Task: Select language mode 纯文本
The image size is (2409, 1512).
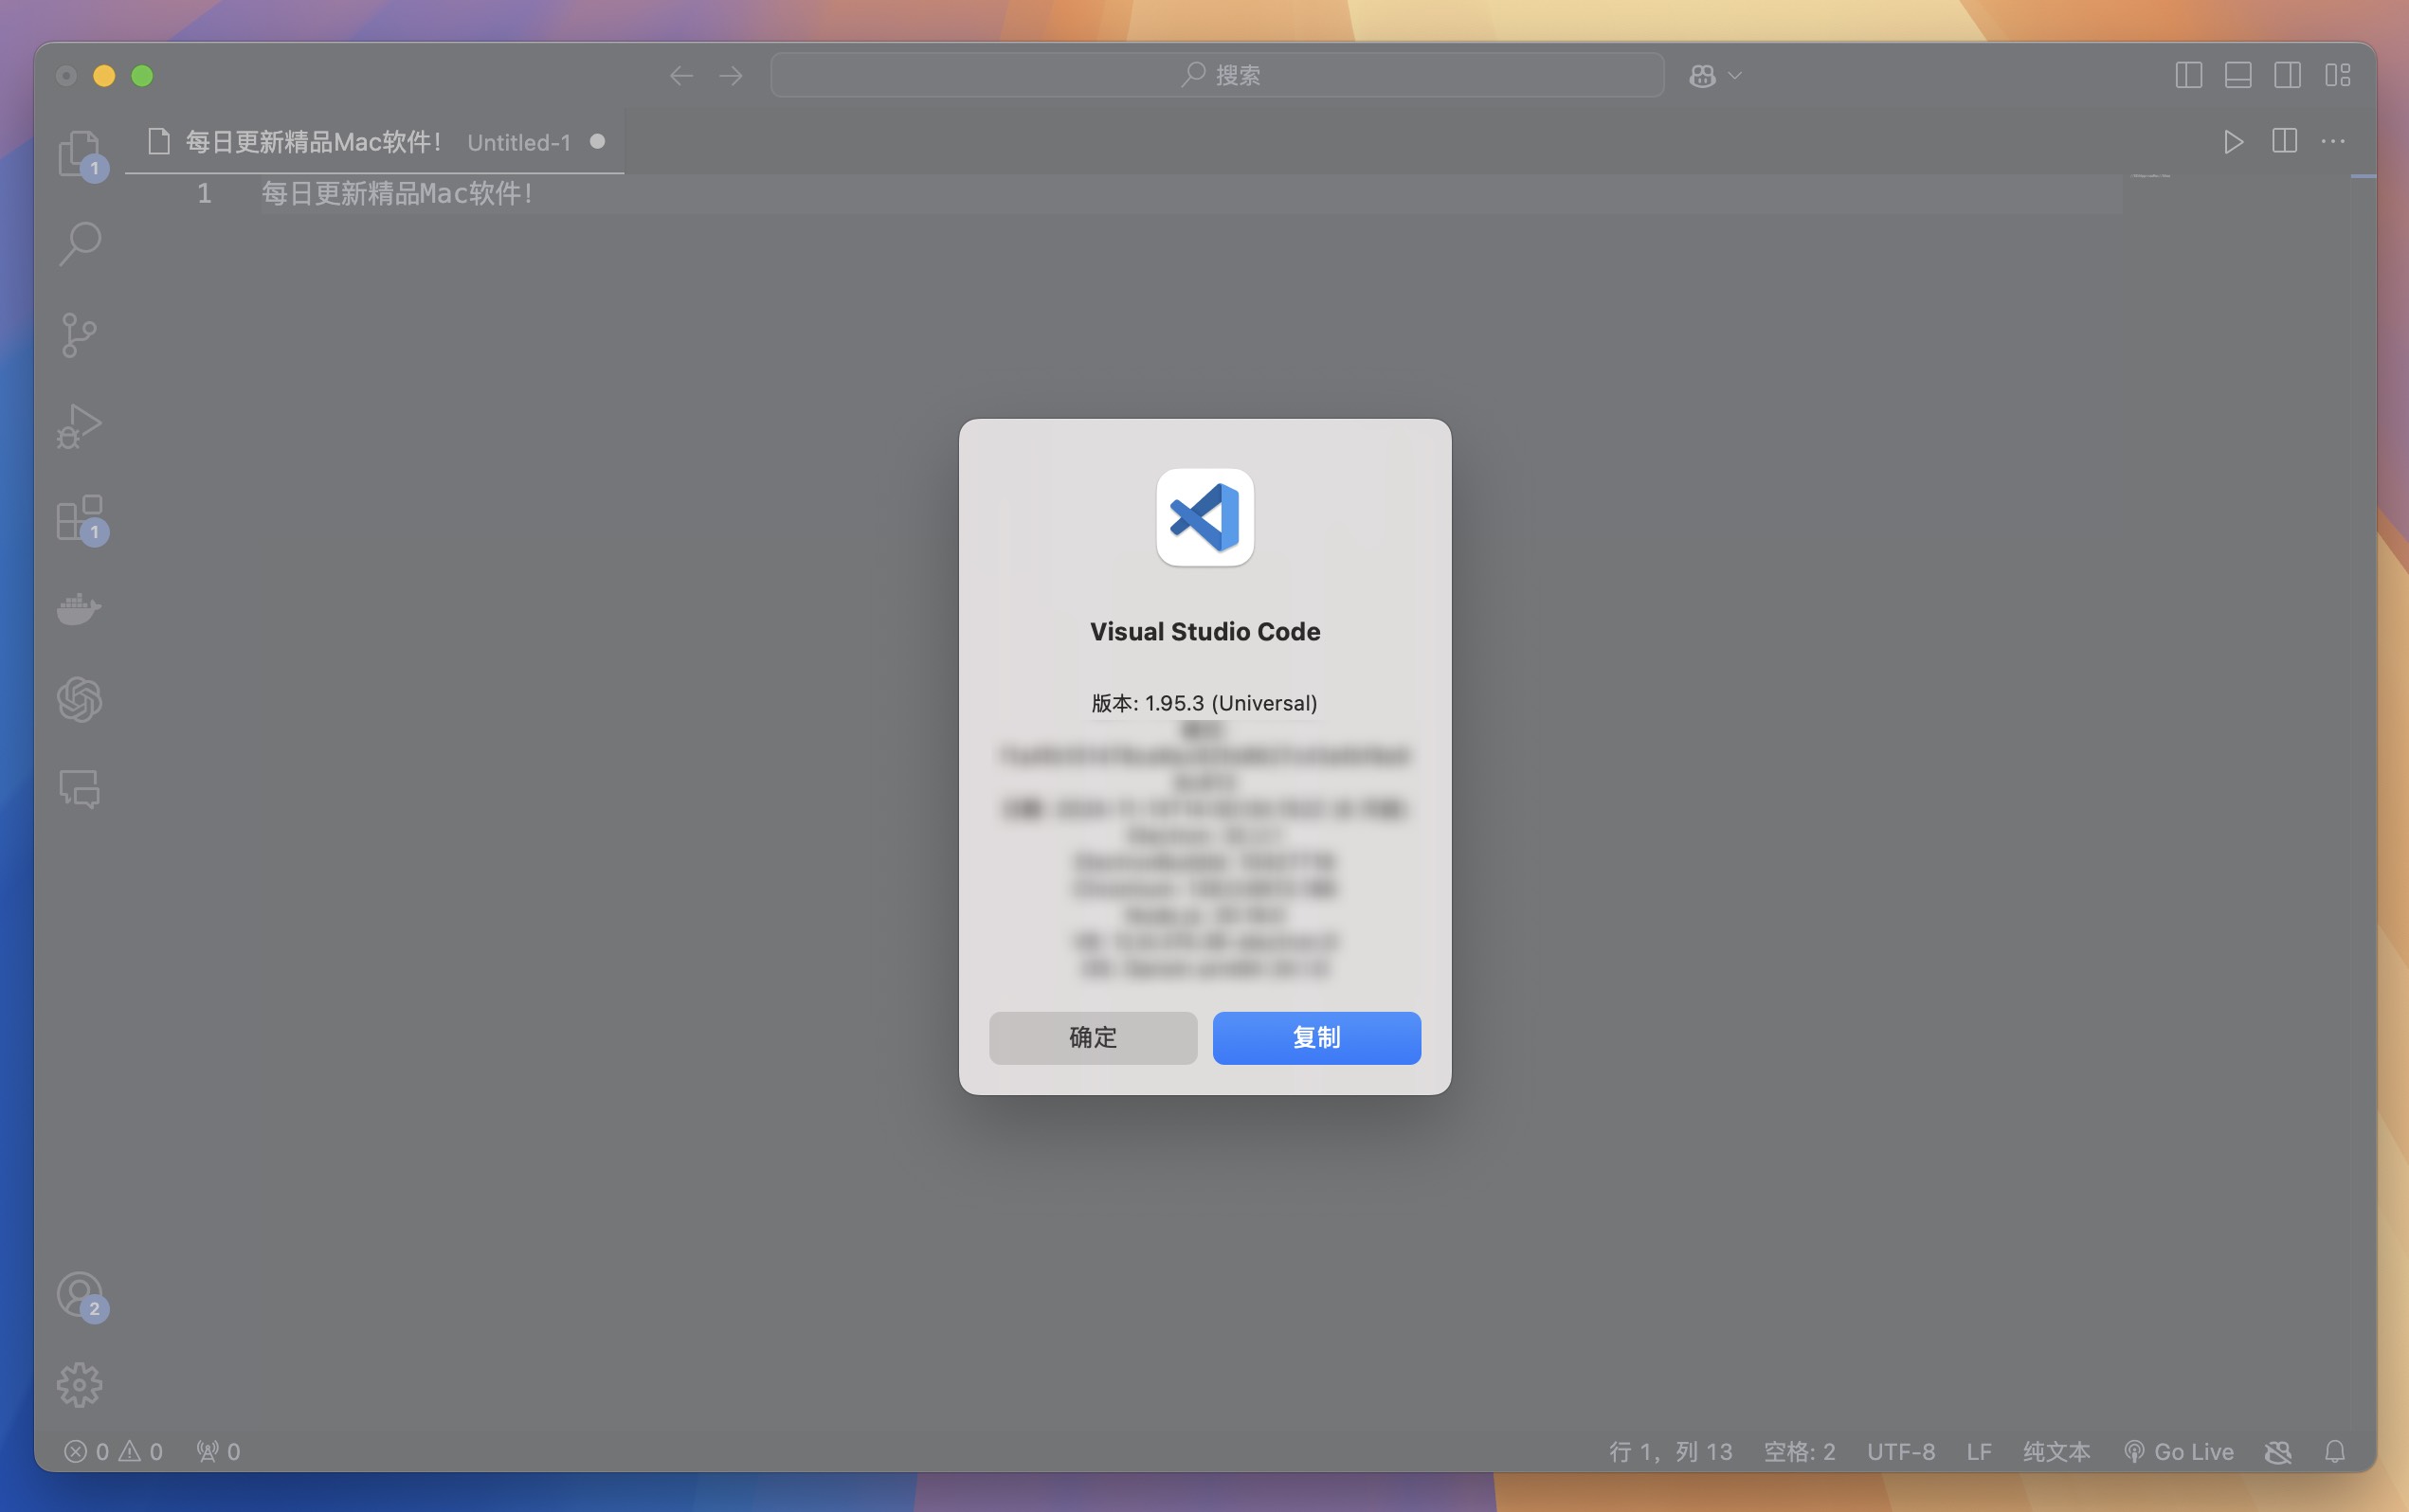Action: tap(2056, 1451)
